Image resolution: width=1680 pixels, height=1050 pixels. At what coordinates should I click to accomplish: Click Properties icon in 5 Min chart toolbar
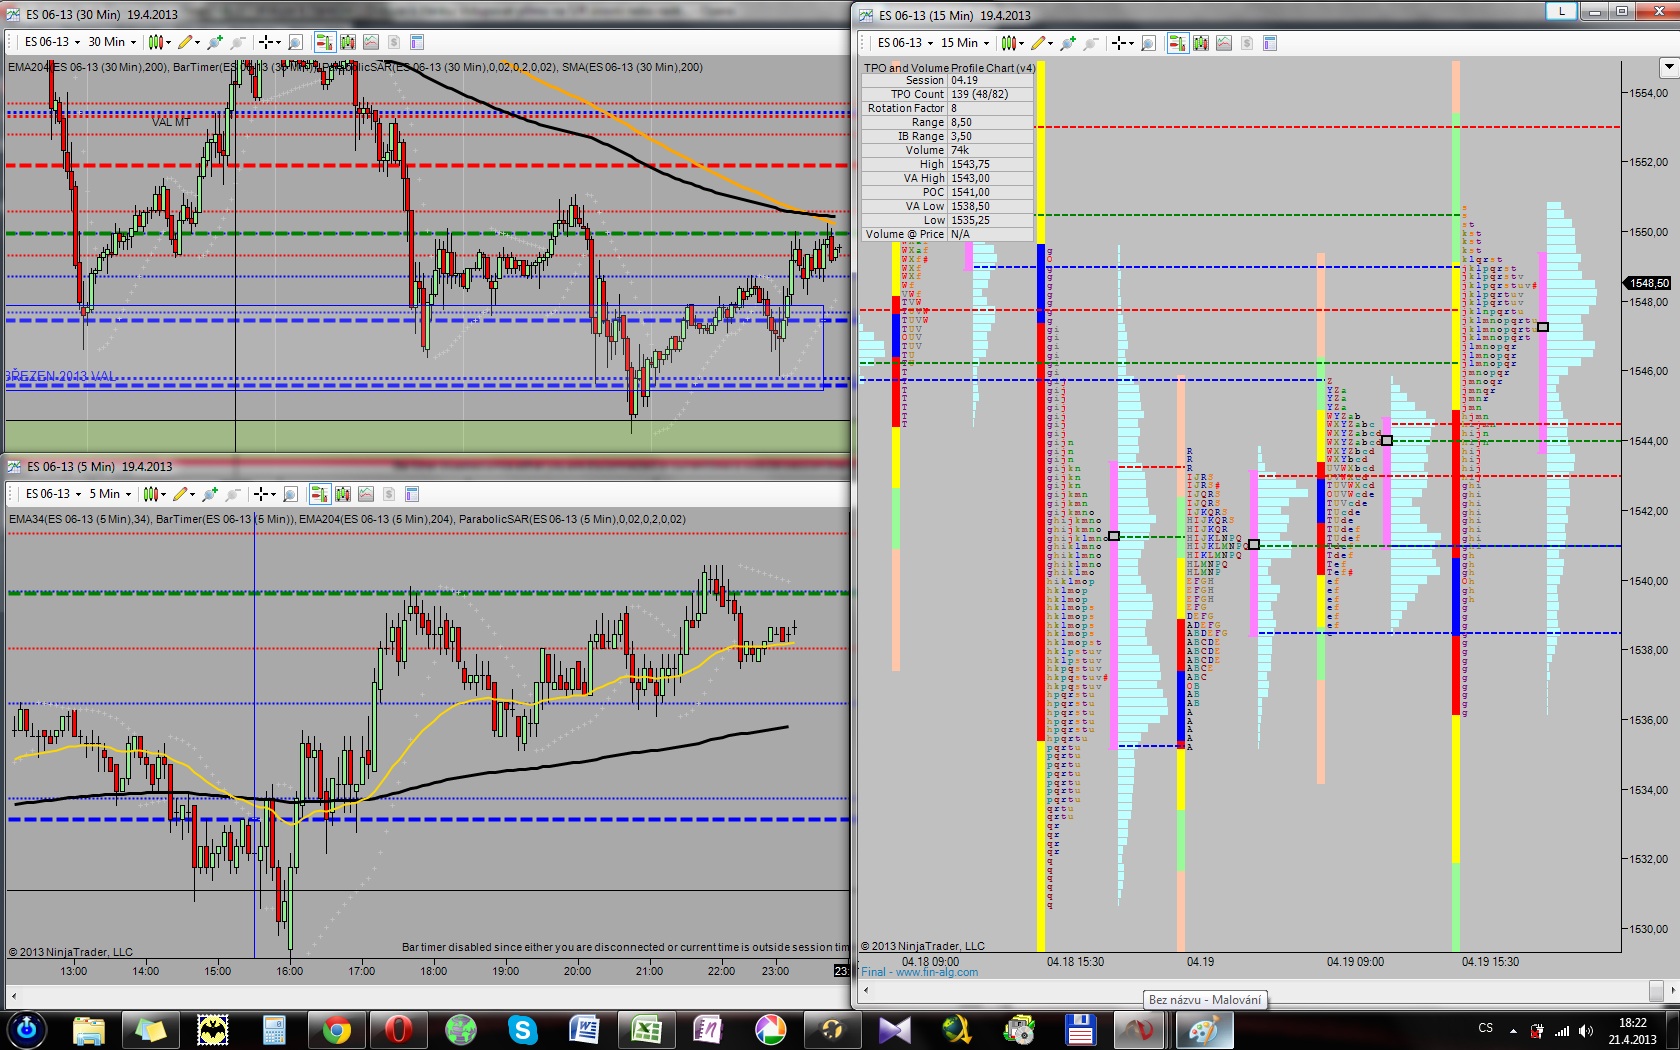coord(412,494)
